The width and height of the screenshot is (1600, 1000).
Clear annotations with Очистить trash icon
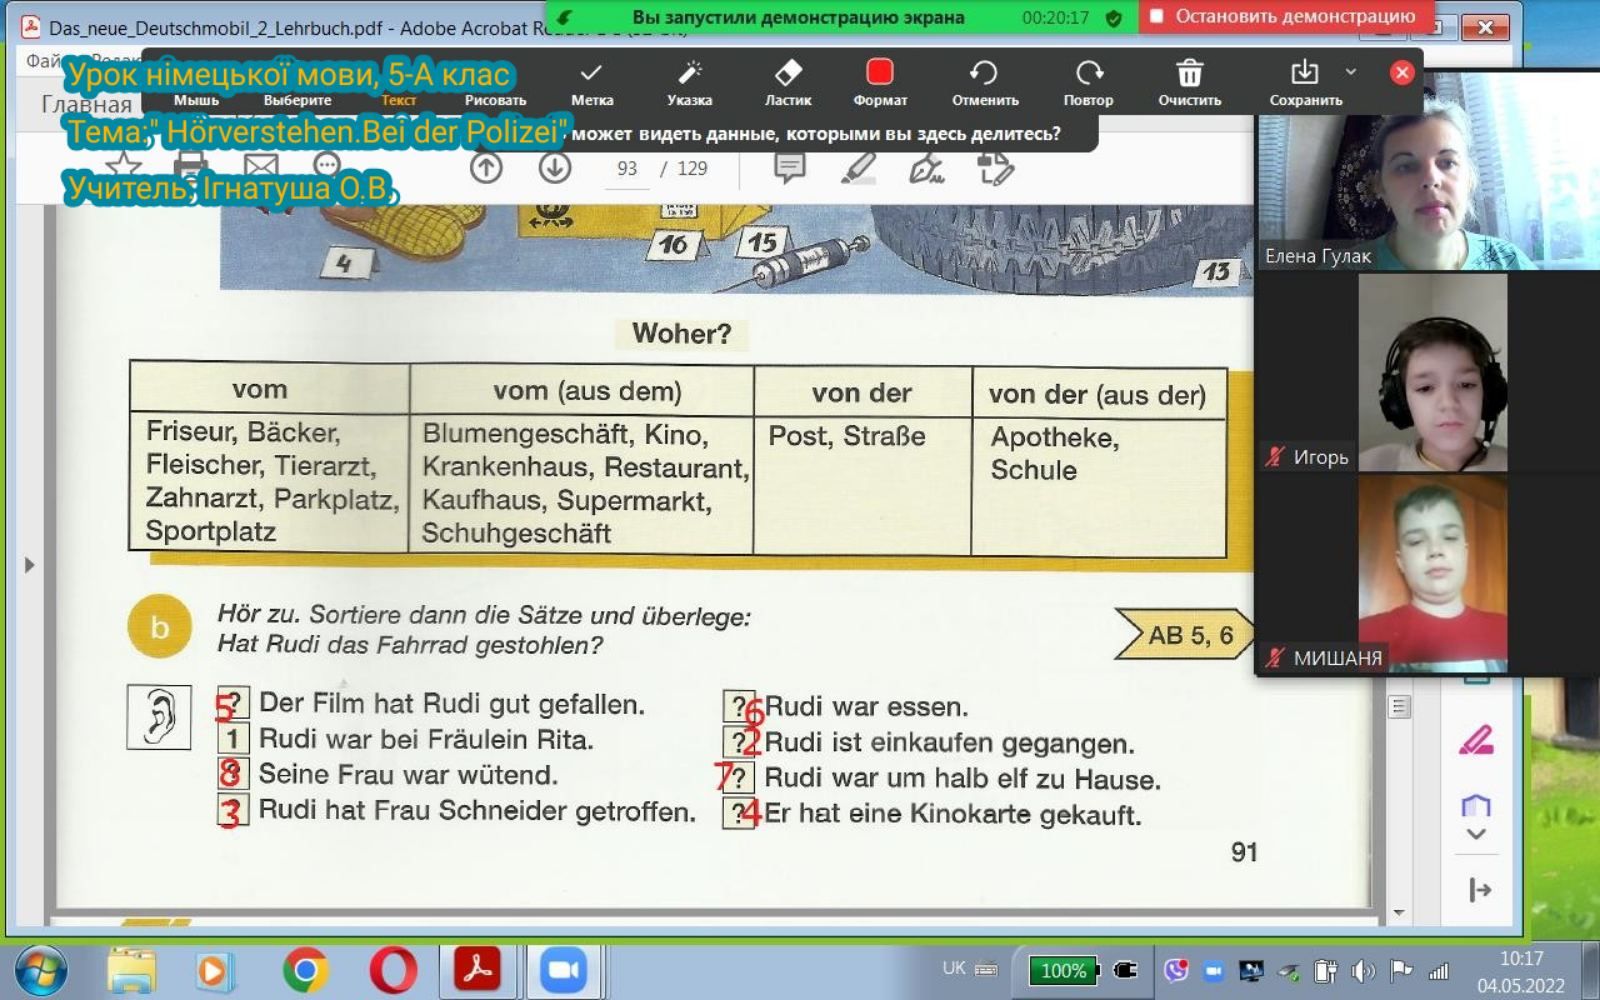[x=1189, y=81]
